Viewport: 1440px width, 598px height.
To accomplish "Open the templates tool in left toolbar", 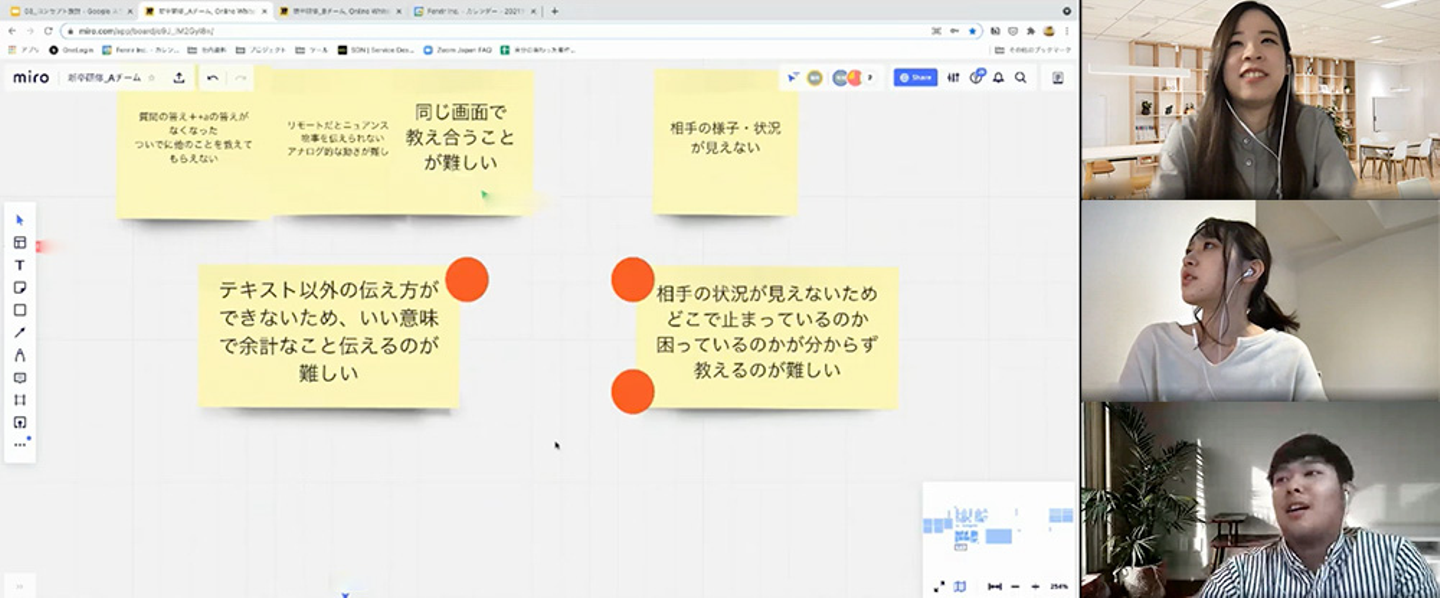I will point(20,243).
